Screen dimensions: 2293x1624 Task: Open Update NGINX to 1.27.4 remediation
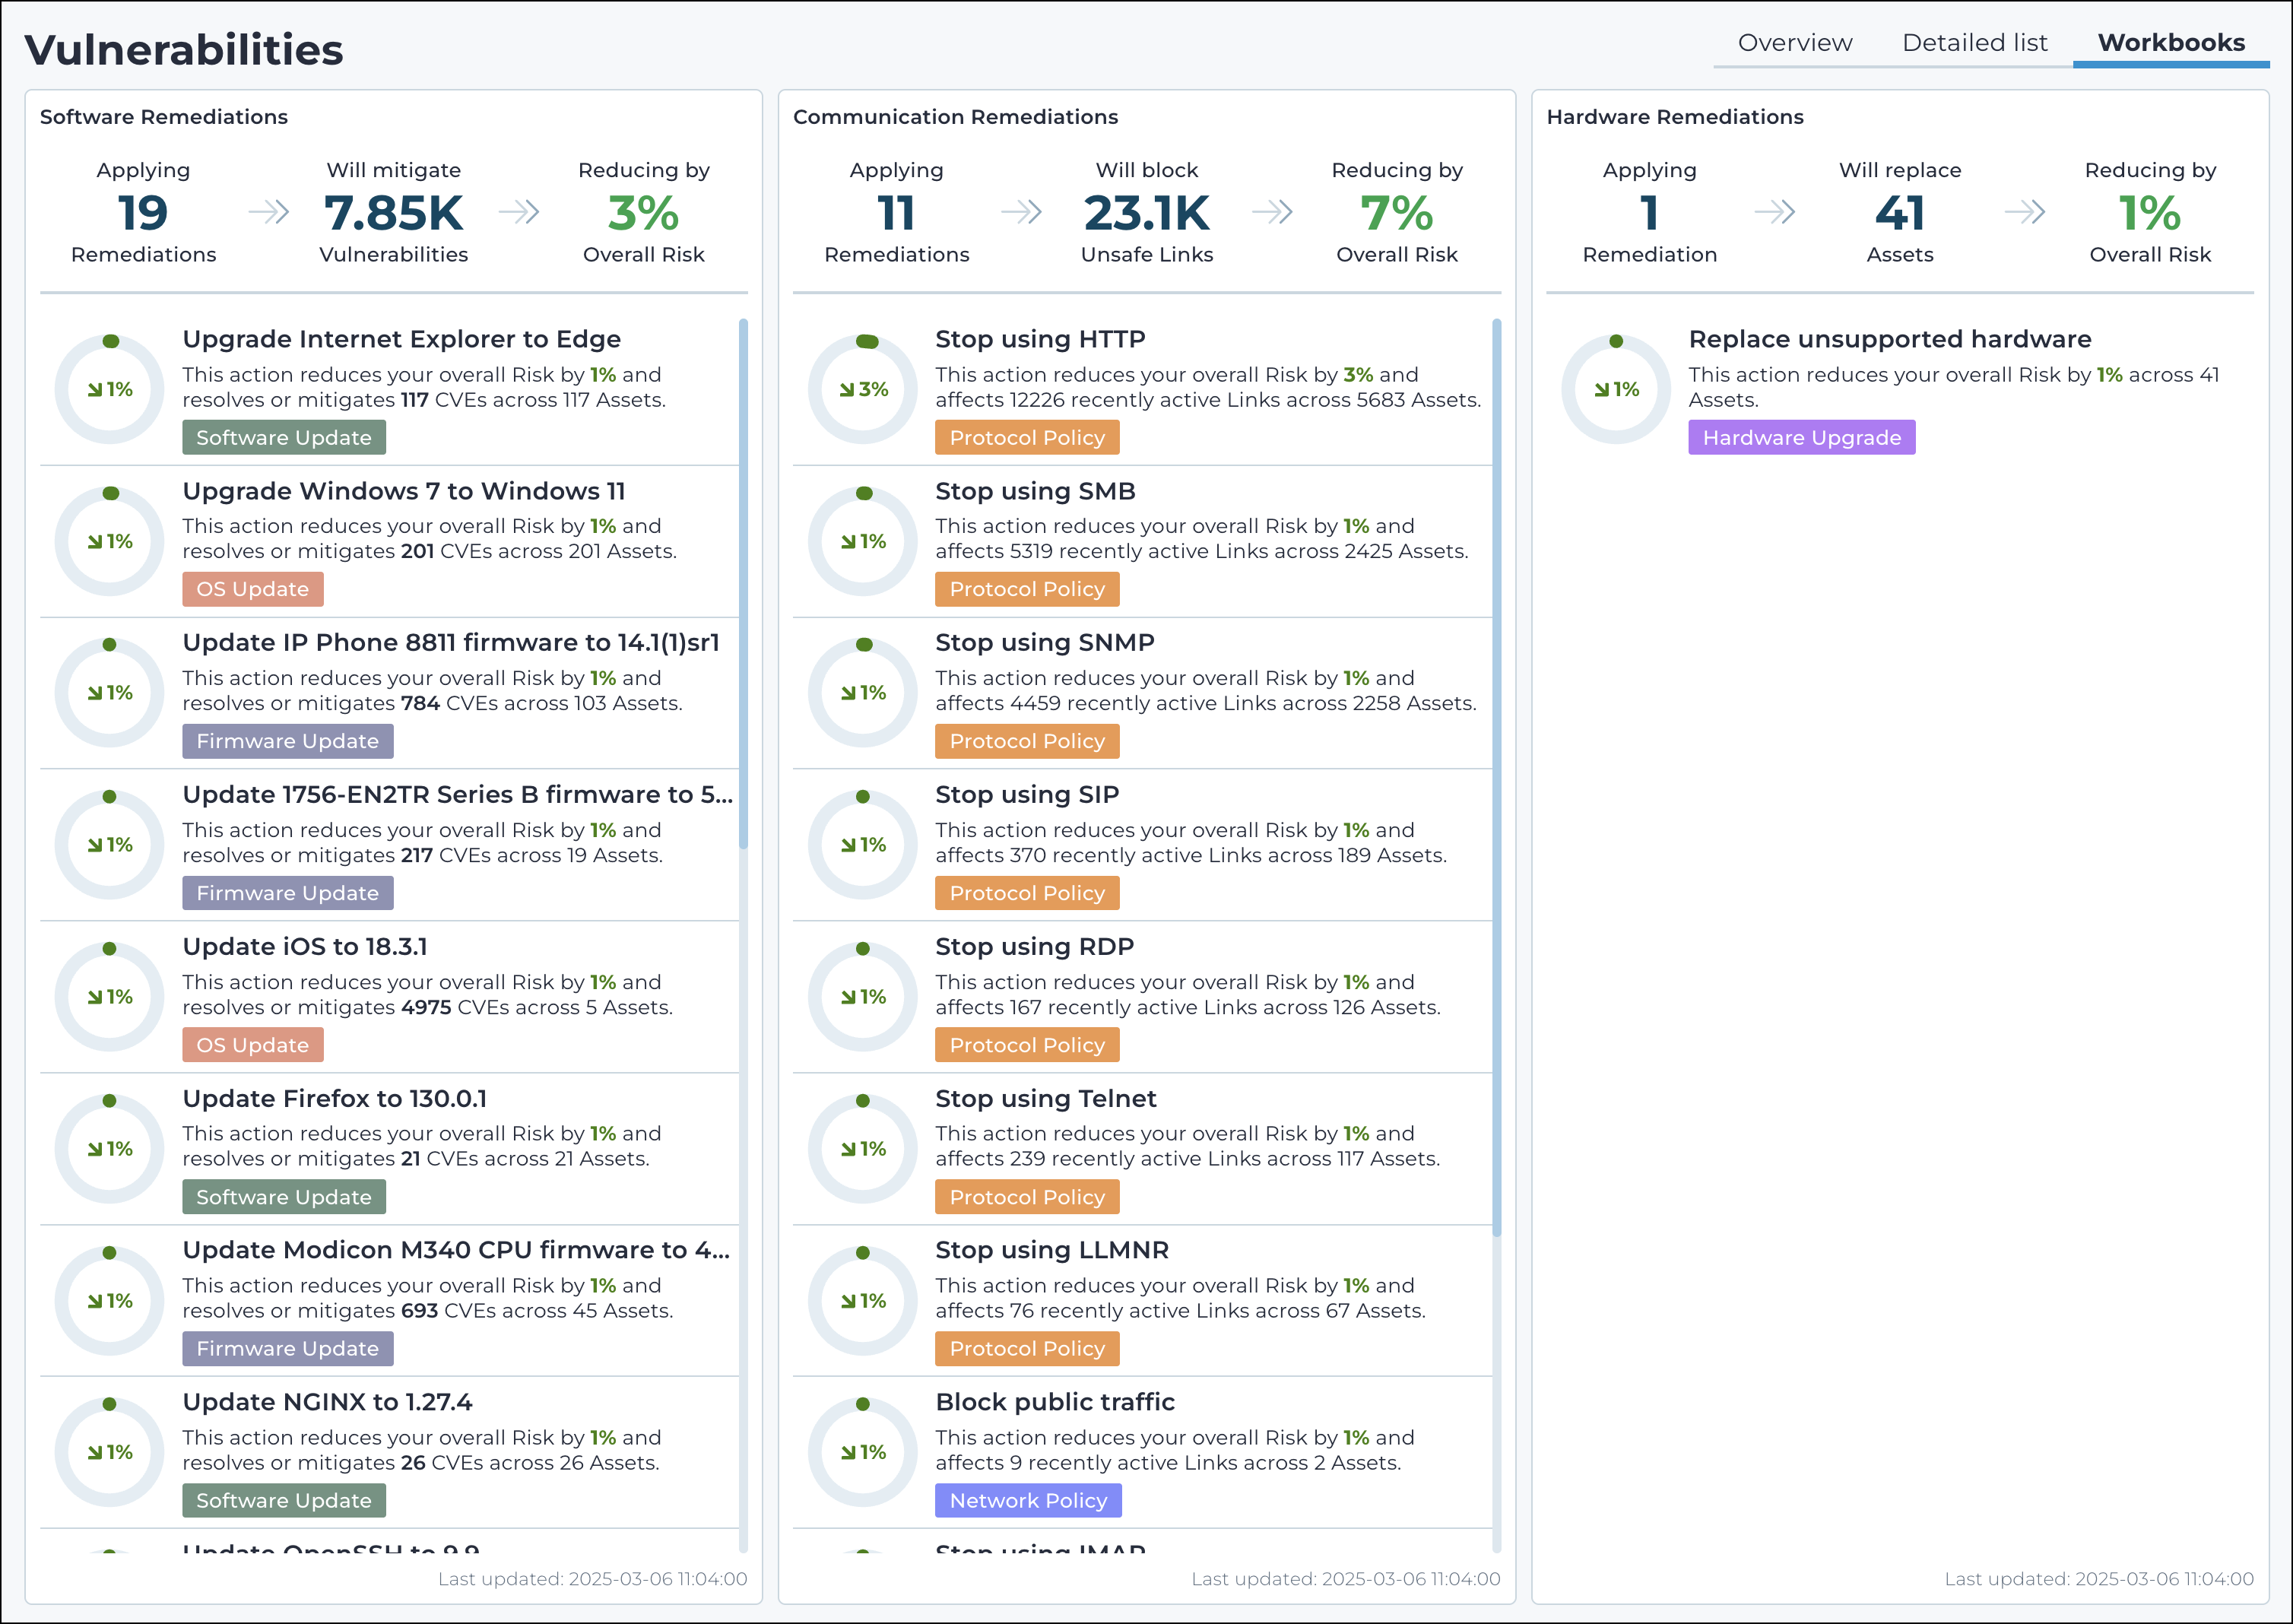pos(327,1402)
